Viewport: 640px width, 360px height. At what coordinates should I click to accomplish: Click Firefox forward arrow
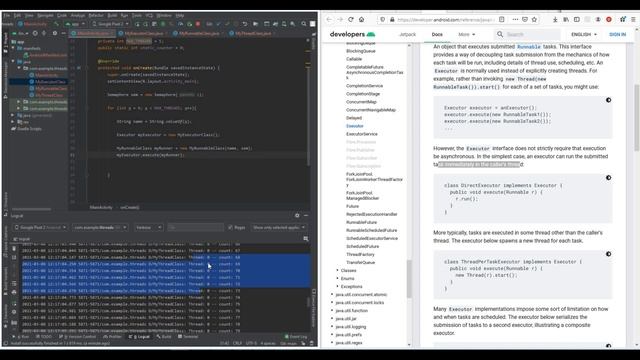(340, 20)
